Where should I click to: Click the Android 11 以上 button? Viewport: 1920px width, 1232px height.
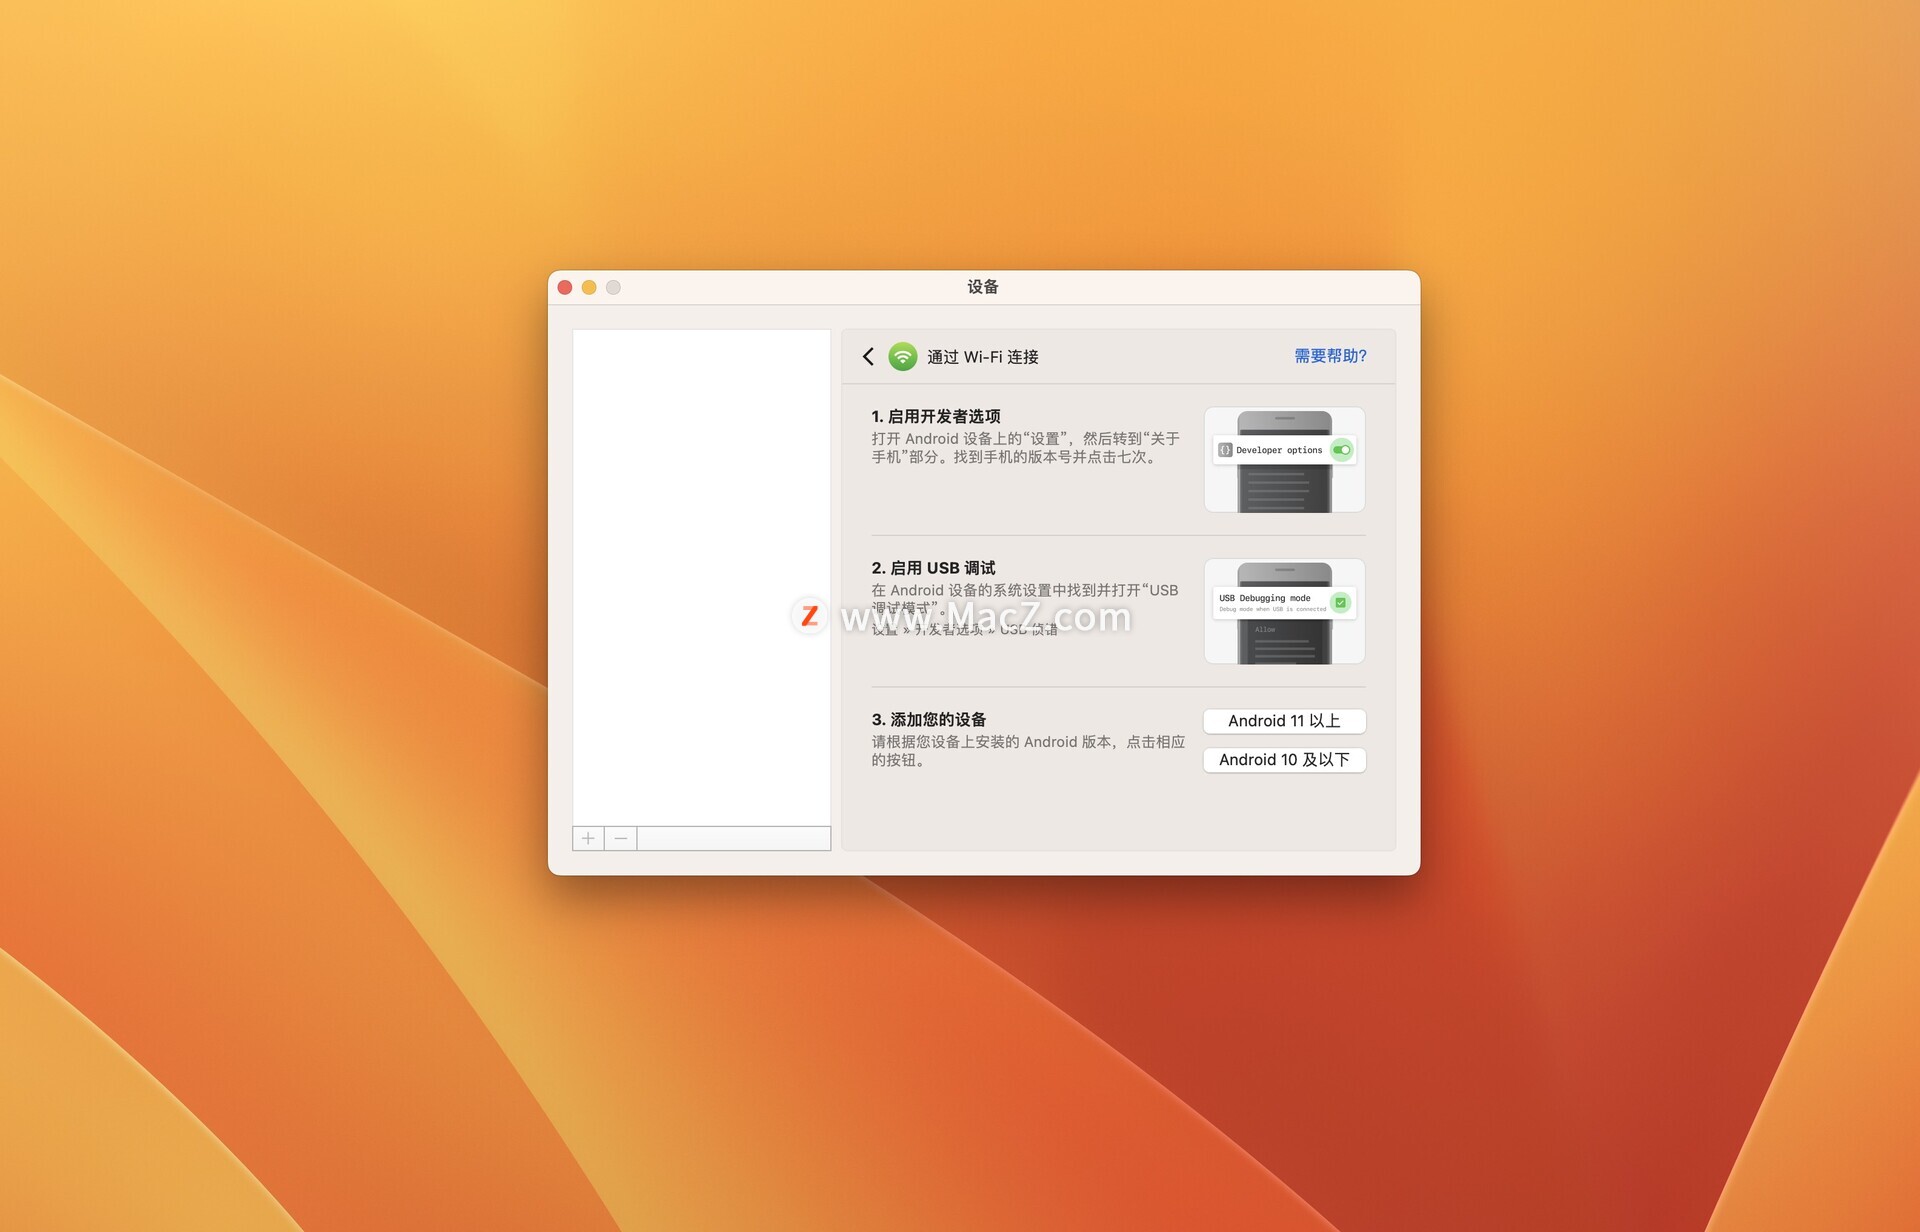pos(1284,721)
